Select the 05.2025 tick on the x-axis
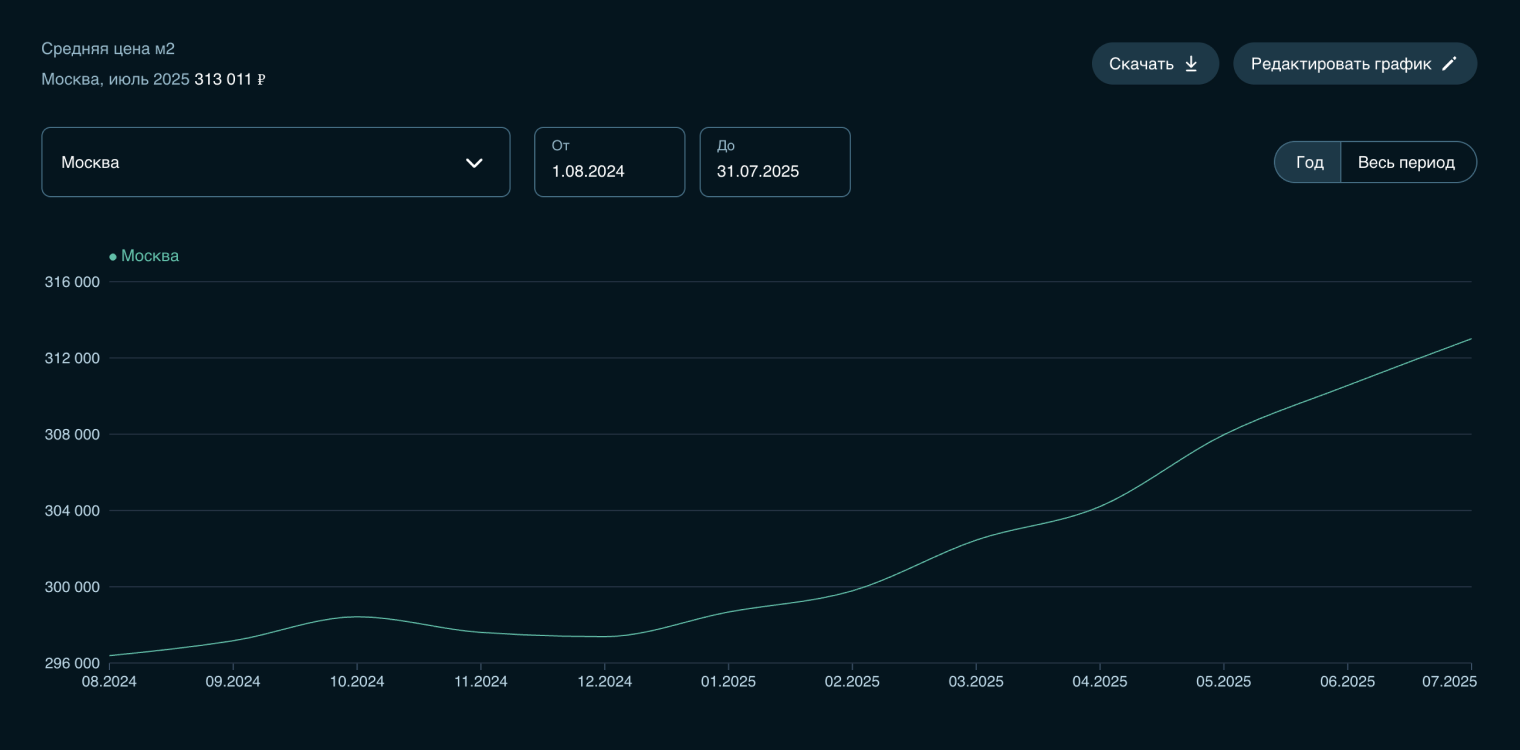This screenshot has height=750, width=1520. coord(1223,682)
